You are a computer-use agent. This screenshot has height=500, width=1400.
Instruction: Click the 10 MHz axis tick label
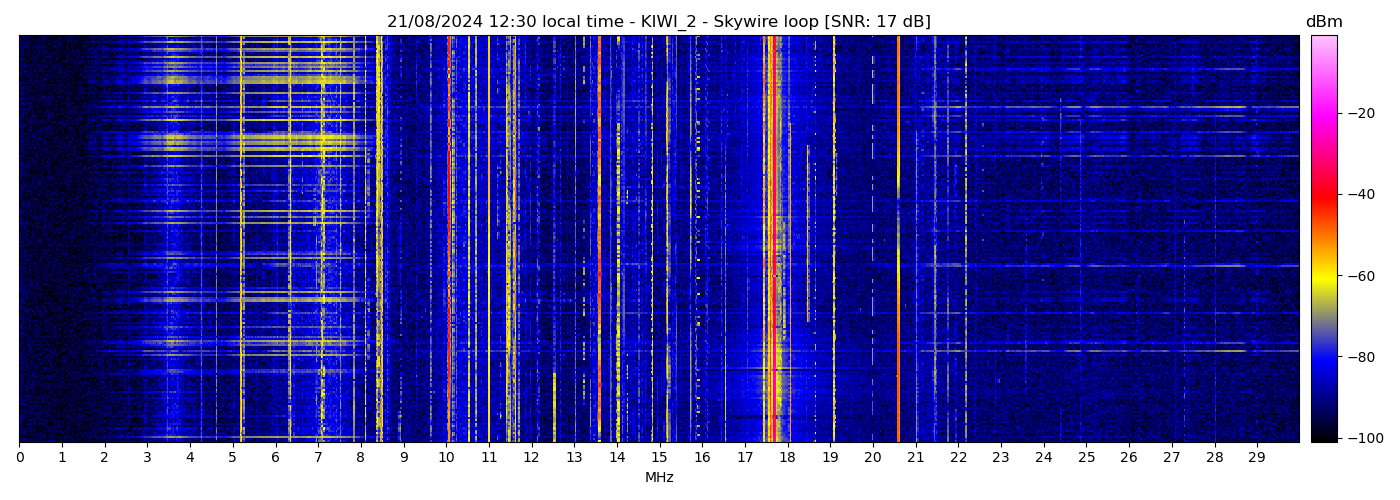pyautogui.click(x=446, y=457)
